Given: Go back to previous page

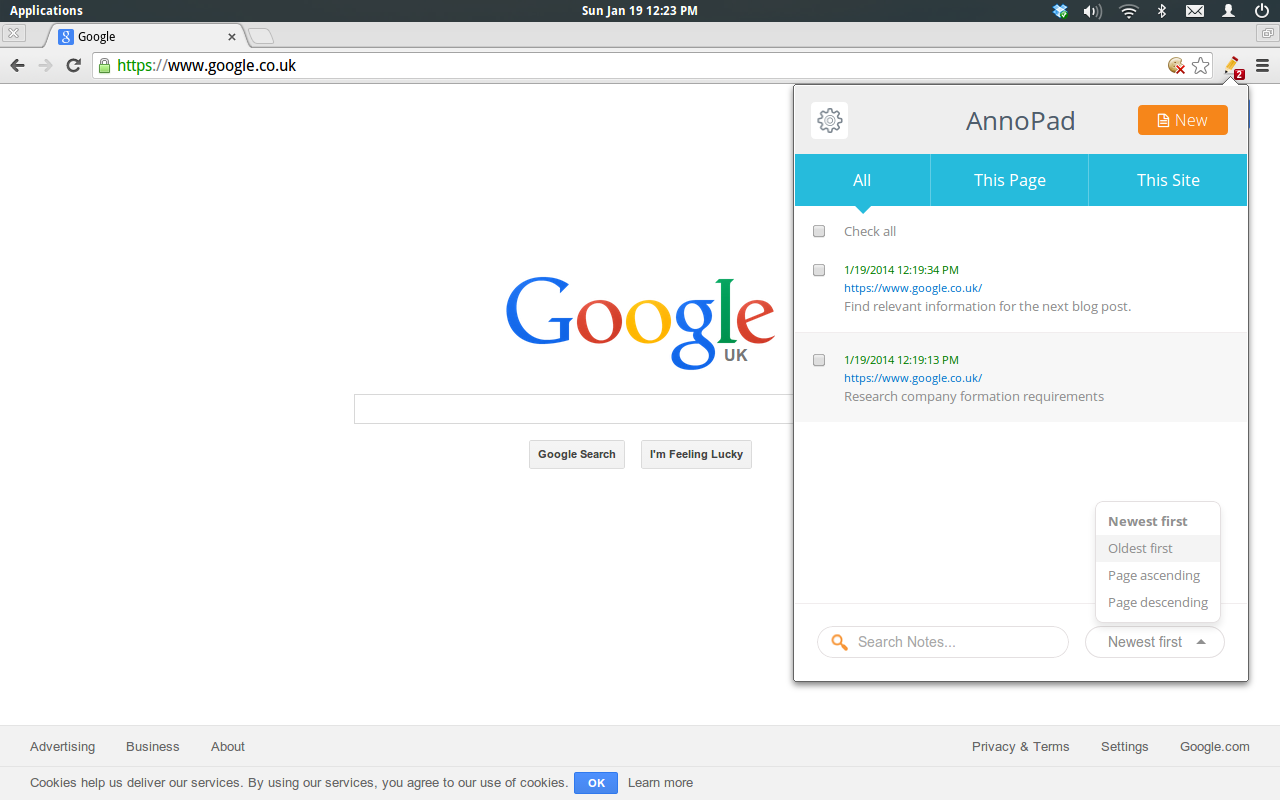Looking at the screenshot, I should point(17,66).
